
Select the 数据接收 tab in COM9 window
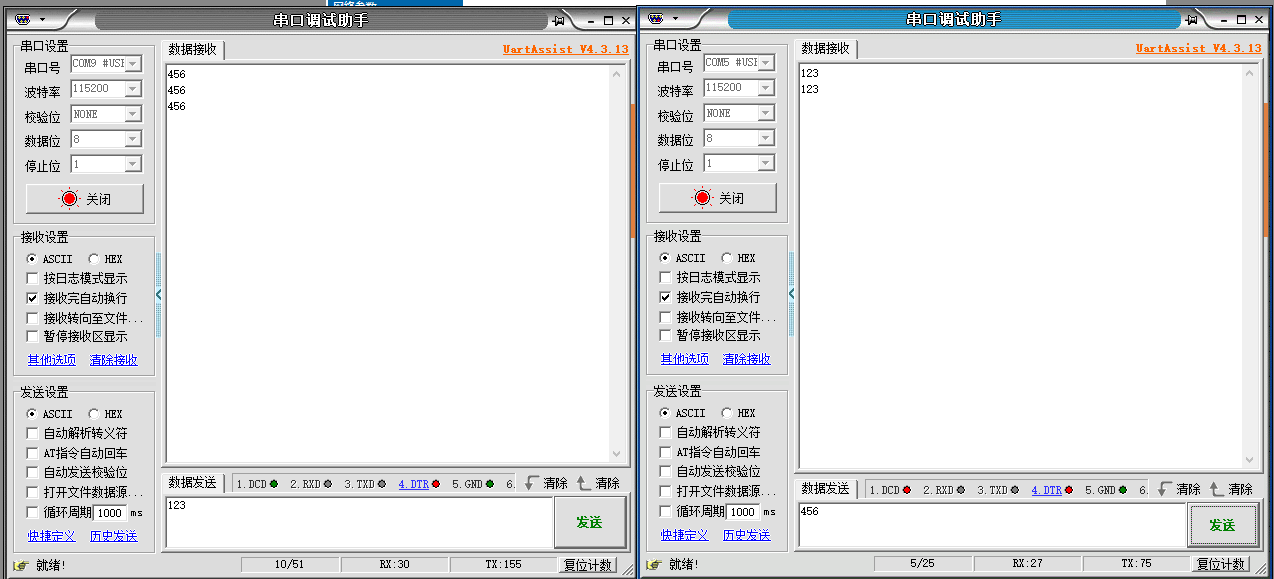[x=192, y=49]
